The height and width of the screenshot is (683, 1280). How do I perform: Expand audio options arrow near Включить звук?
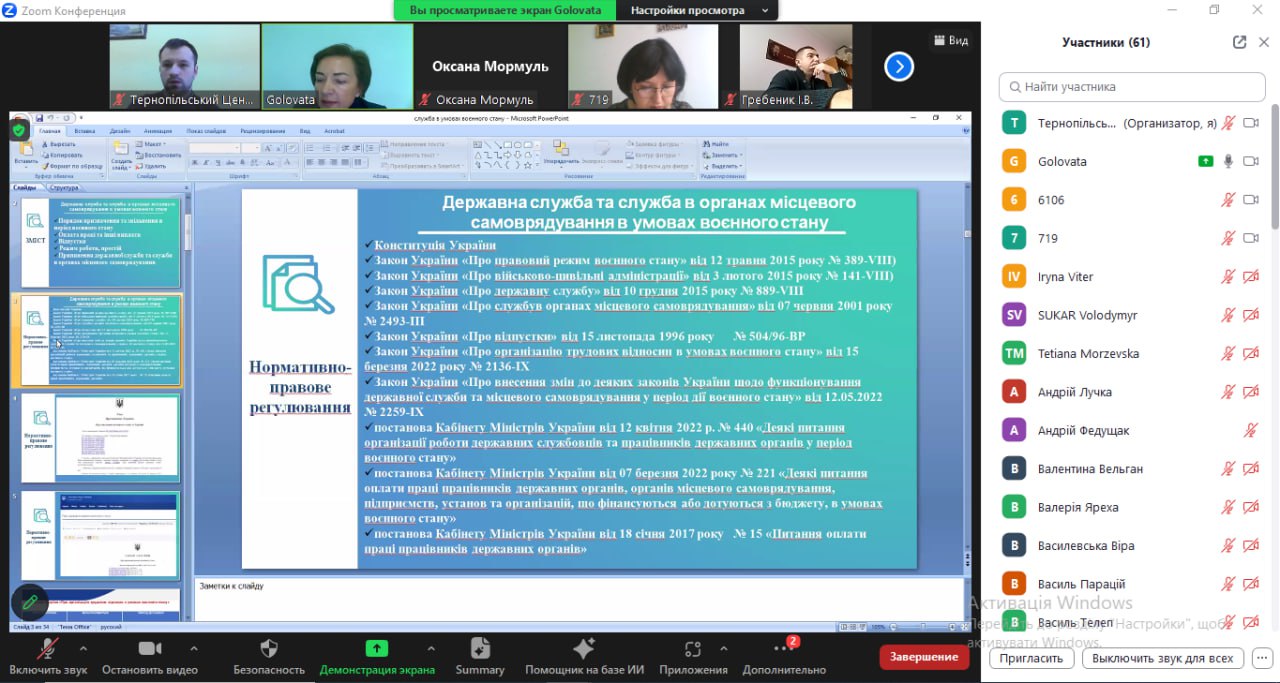83,648
